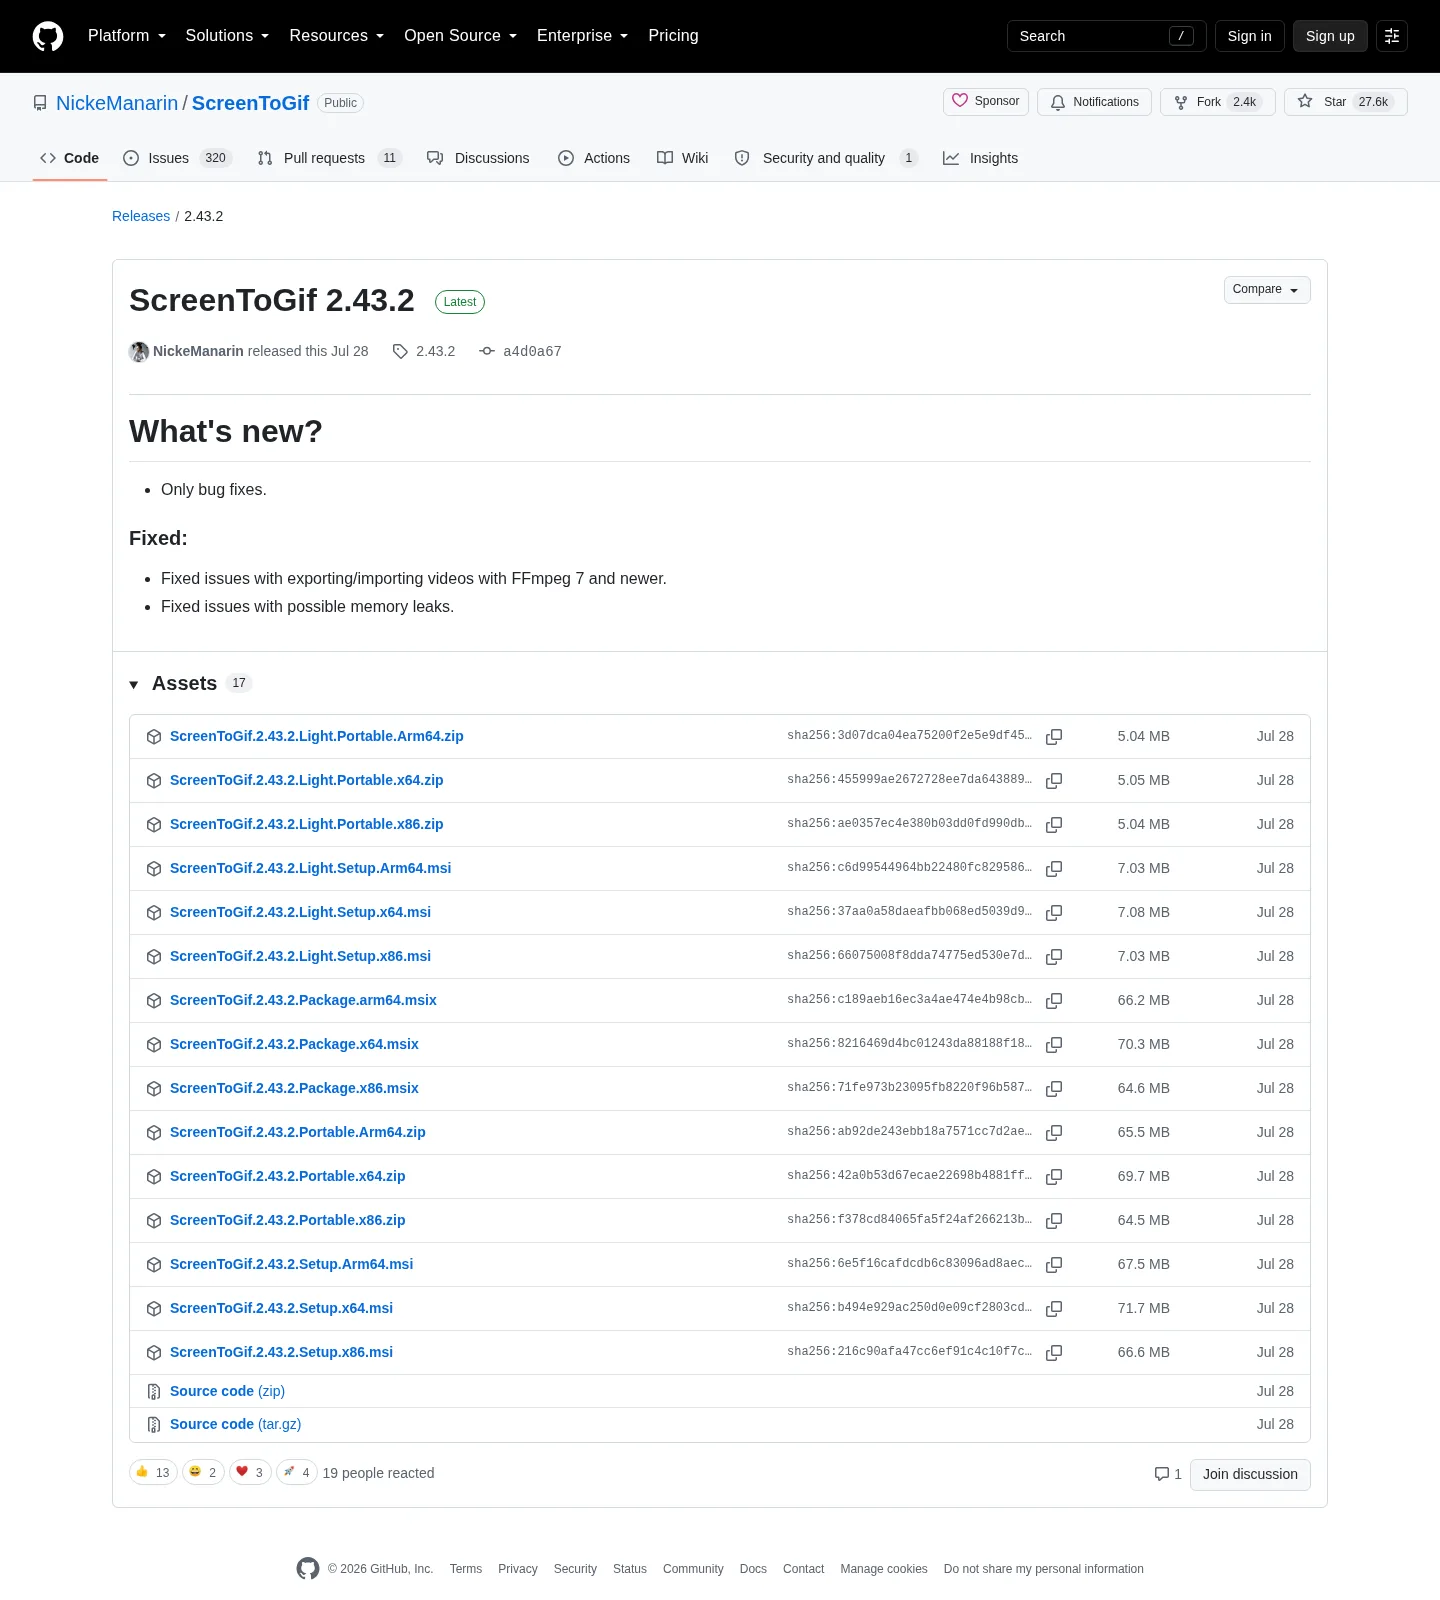The image size is (1440, 1600).
Task: Fork the repository
Action: [1218, 102]
